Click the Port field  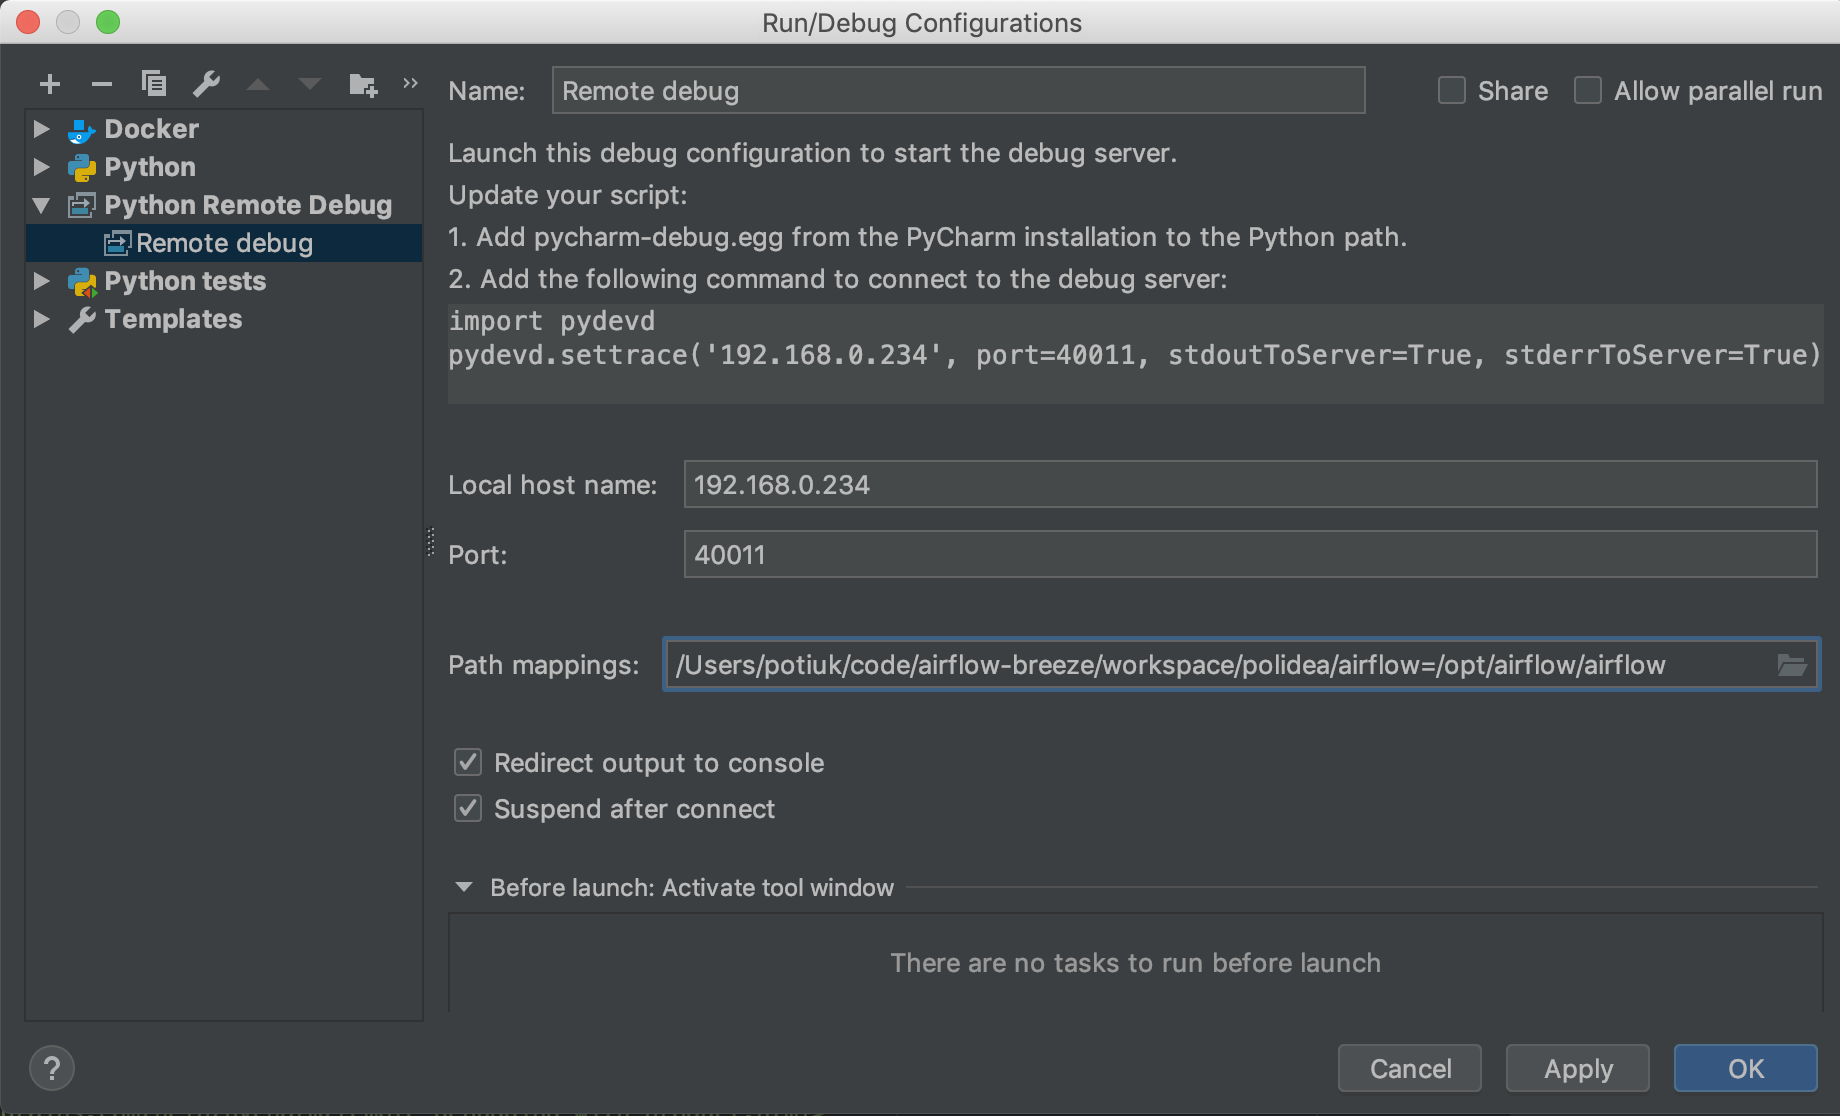[1250, 554]
